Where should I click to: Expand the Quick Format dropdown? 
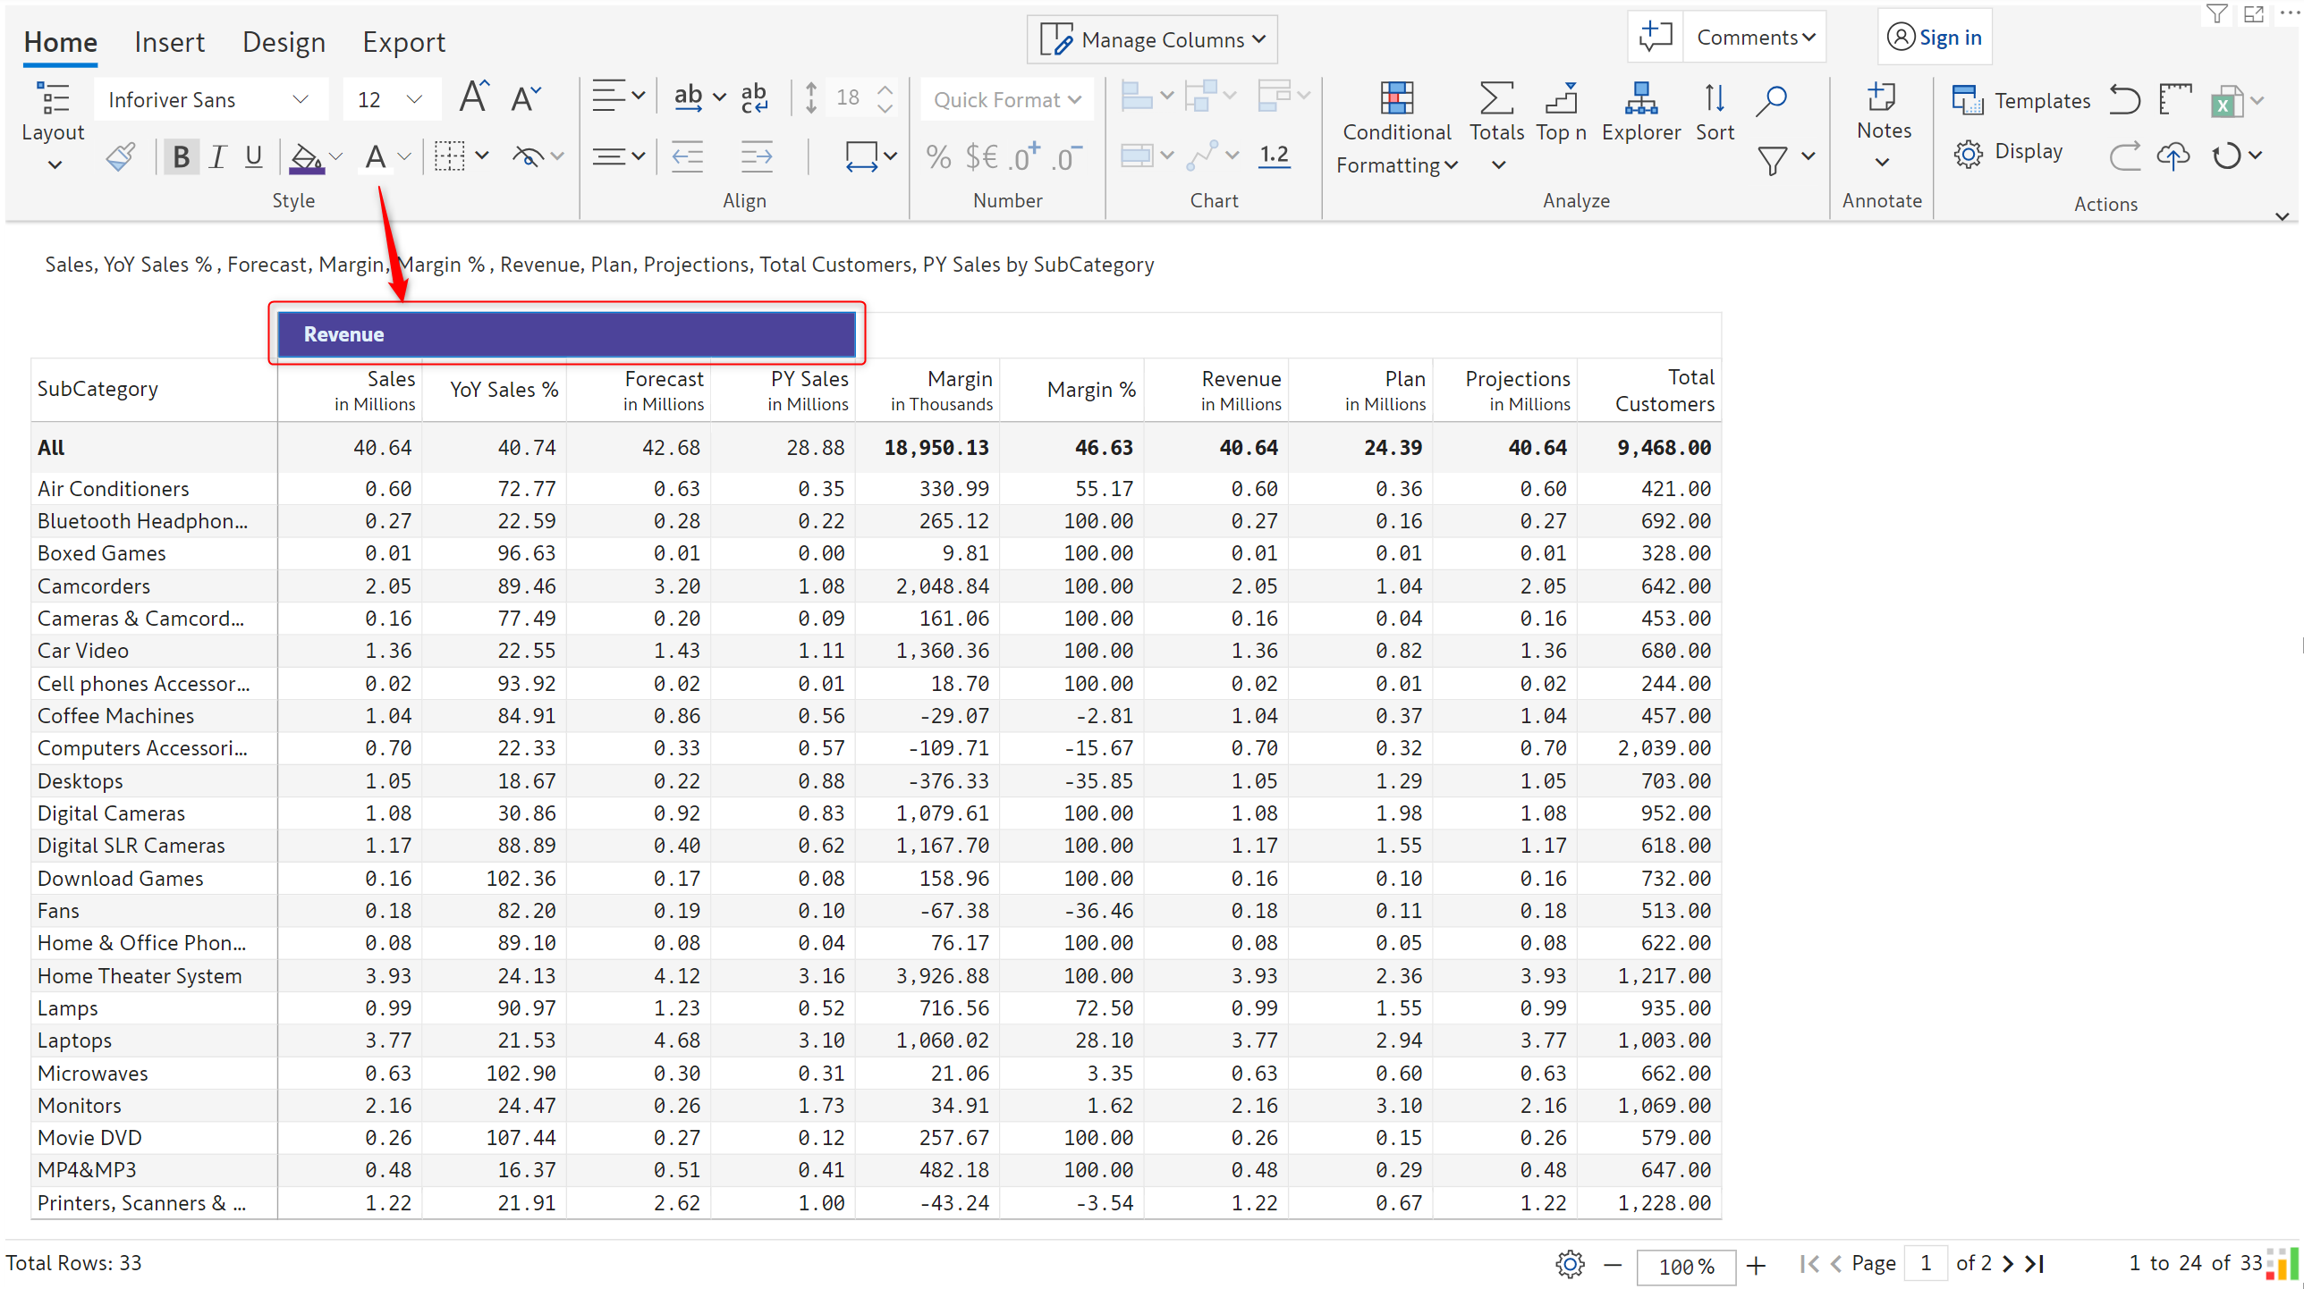pos(1006,100)
